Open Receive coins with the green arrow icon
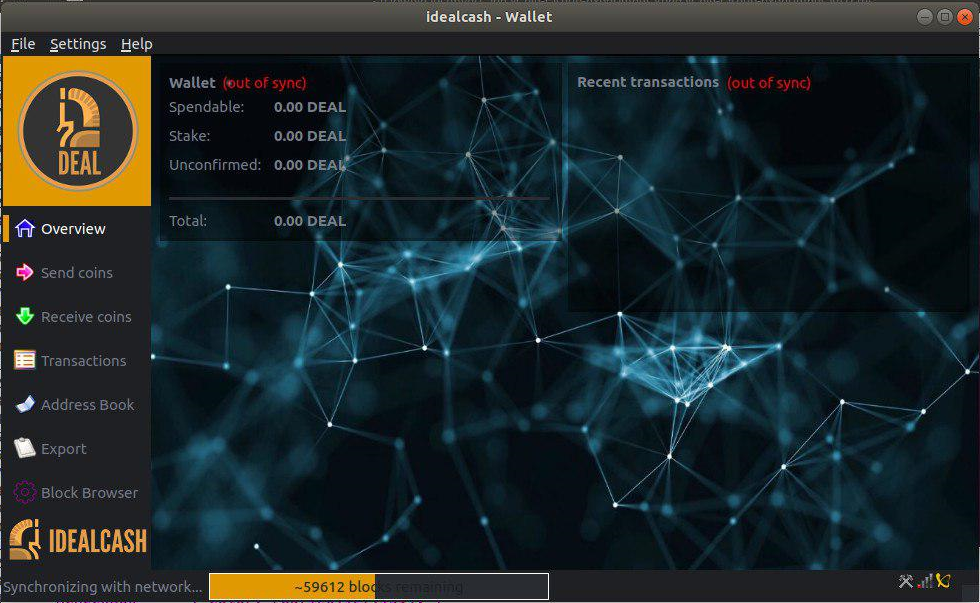The image size is (980, 603). coord(24,316)
